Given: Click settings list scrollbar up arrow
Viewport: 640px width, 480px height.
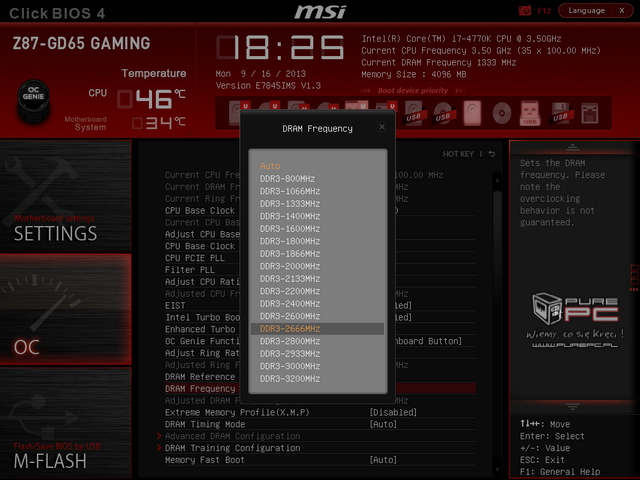Looking at the screenshot, I should 497,180.
